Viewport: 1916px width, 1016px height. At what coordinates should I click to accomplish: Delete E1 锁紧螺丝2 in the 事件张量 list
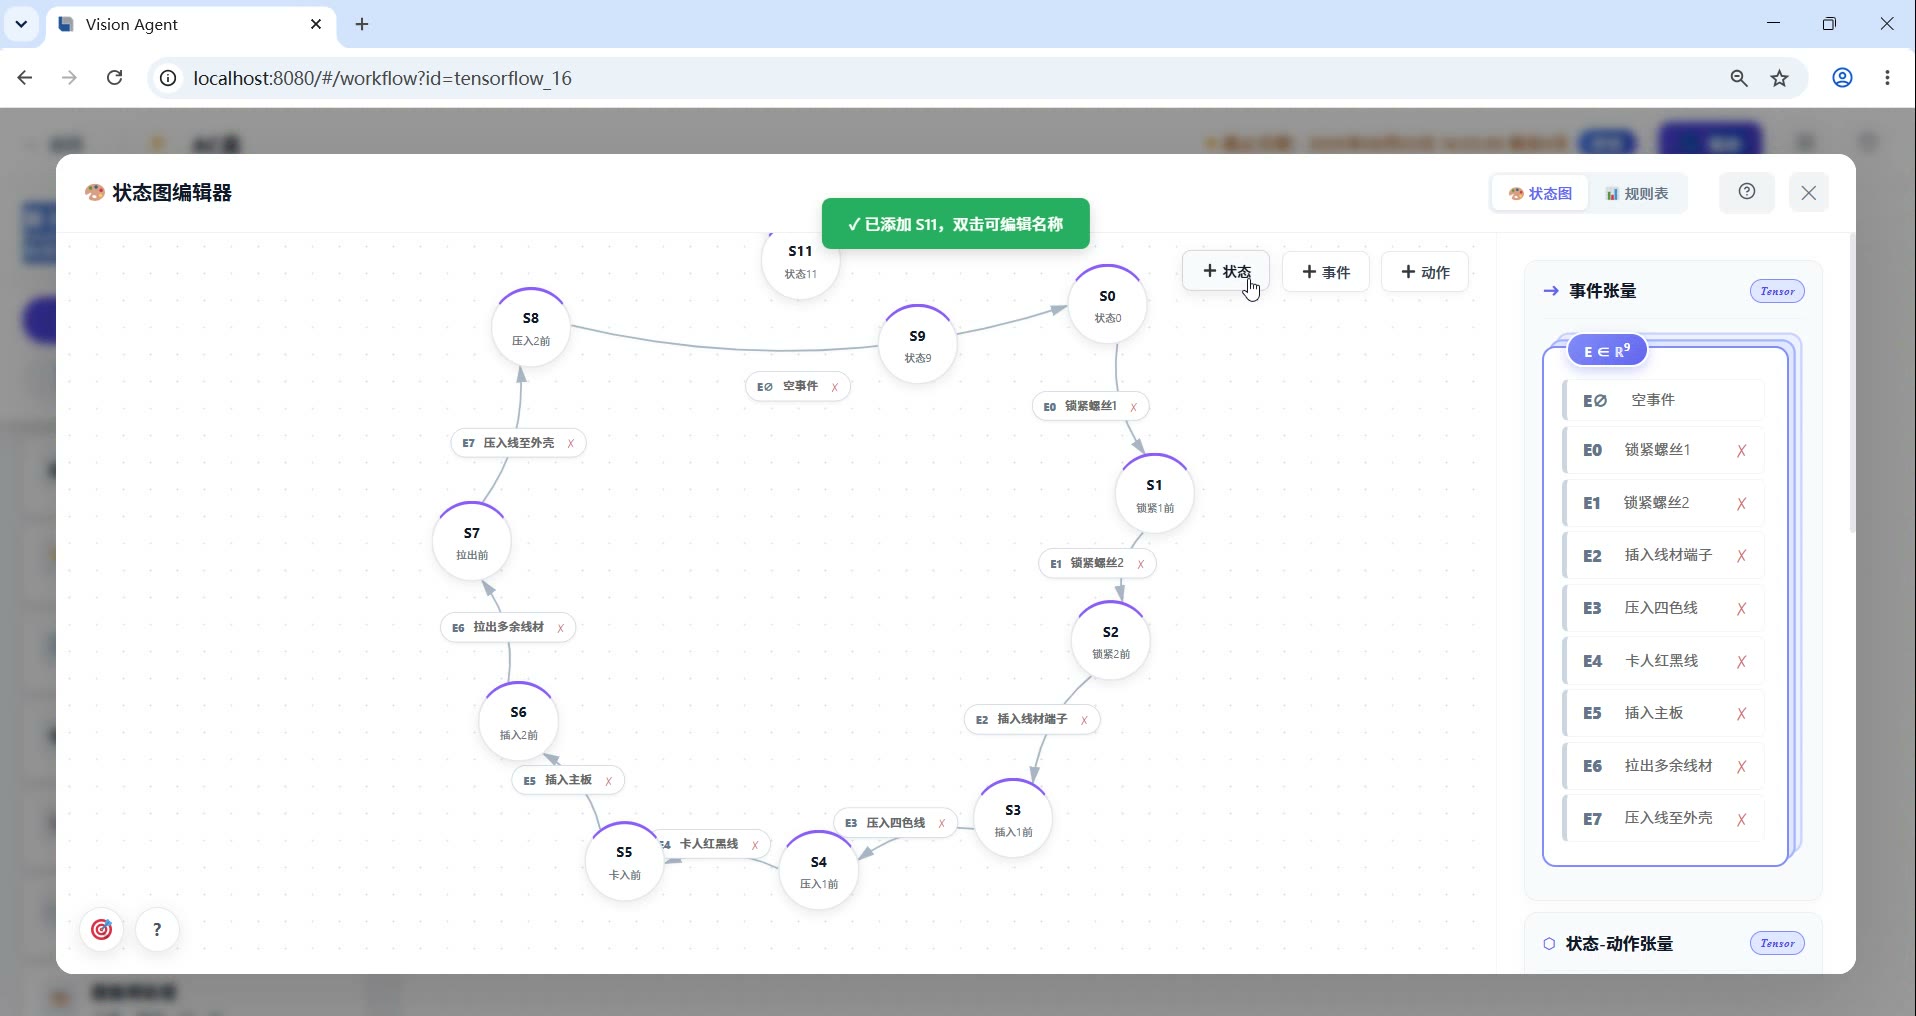pos(1742,504)
